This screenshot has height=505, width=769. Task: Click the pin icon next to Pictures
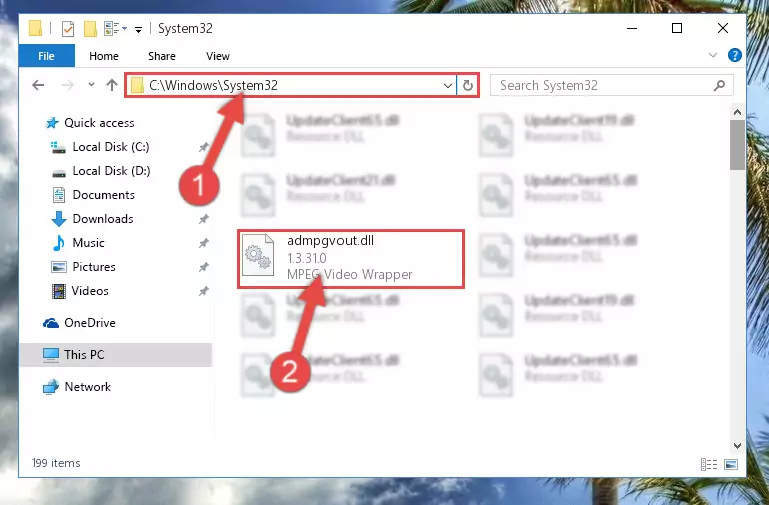(204, 267)
